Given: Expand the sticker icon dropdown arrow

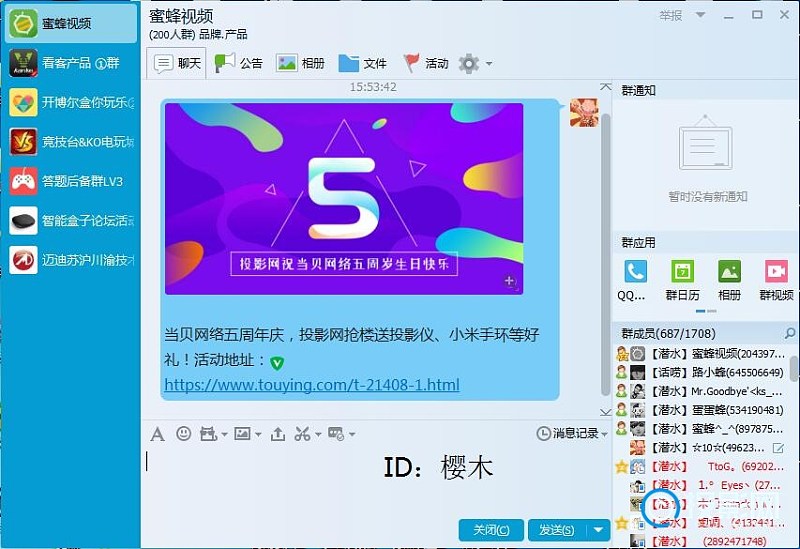Looking at the screenshot, I should coord(224,435).
